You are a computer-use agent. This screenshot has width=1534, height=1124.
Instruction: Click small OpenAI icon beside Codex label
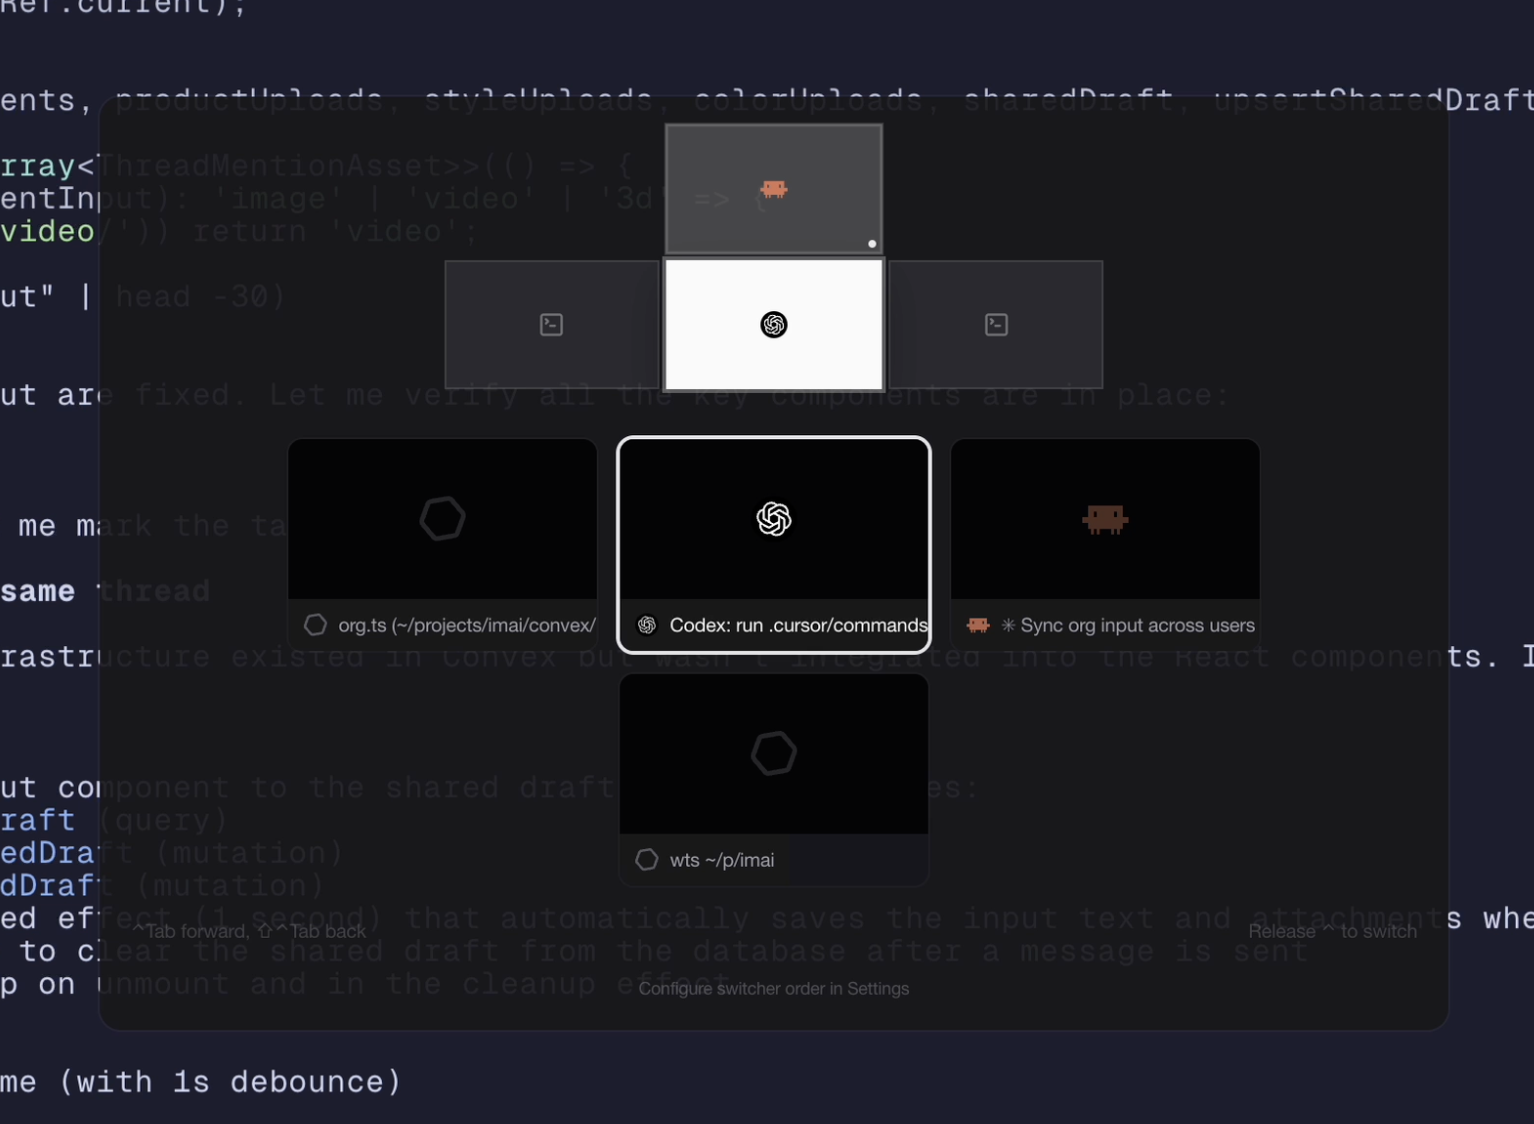tap(647, 625)
